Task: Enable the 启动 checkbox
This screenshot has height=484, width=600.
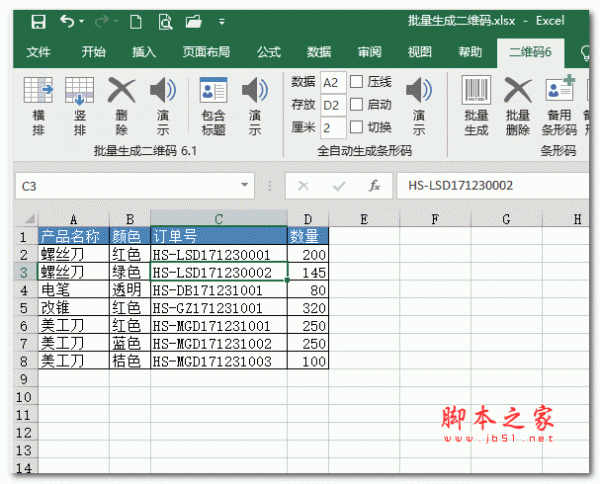Action: (x=356, y=104)
